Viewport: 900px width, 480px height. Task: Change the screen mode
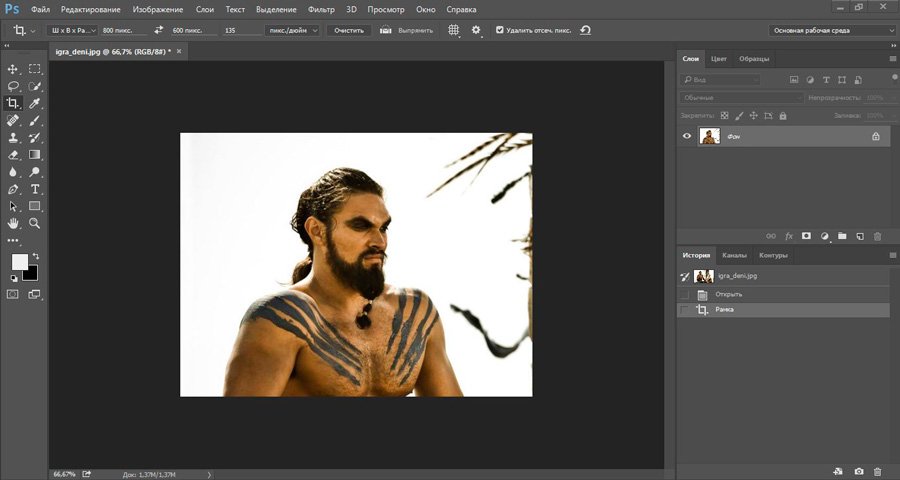coord(34,295)
